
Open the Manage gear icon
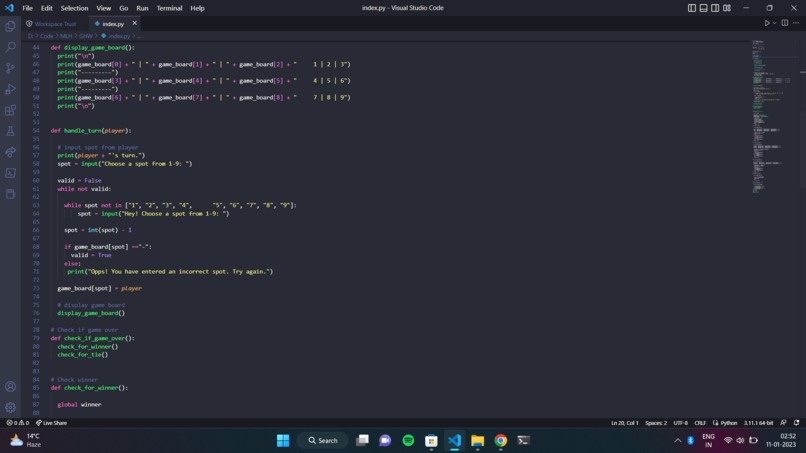coord(10,408)
